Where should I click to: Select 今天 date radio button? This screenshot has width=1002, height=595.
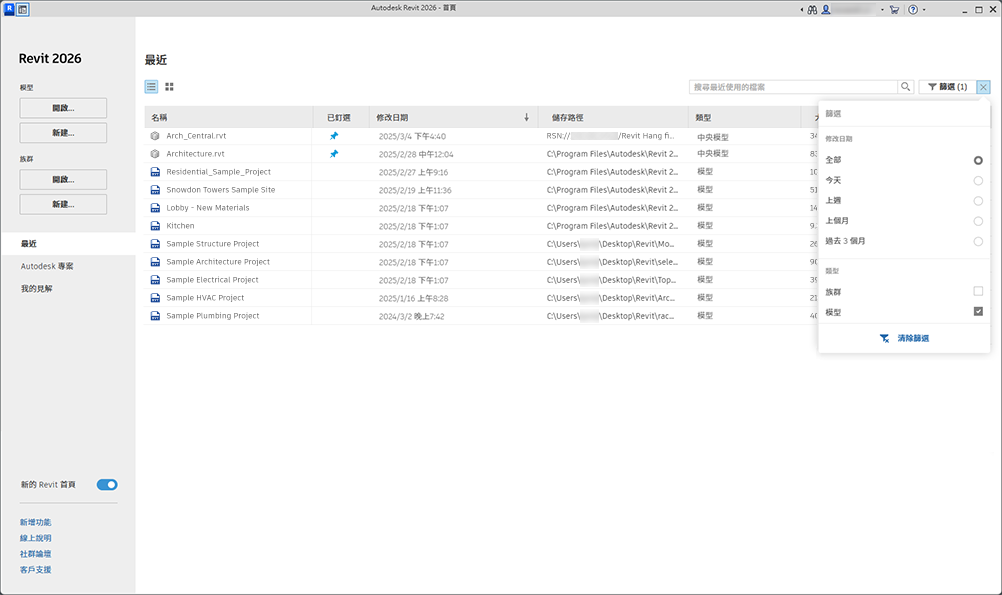pos(978,181)
